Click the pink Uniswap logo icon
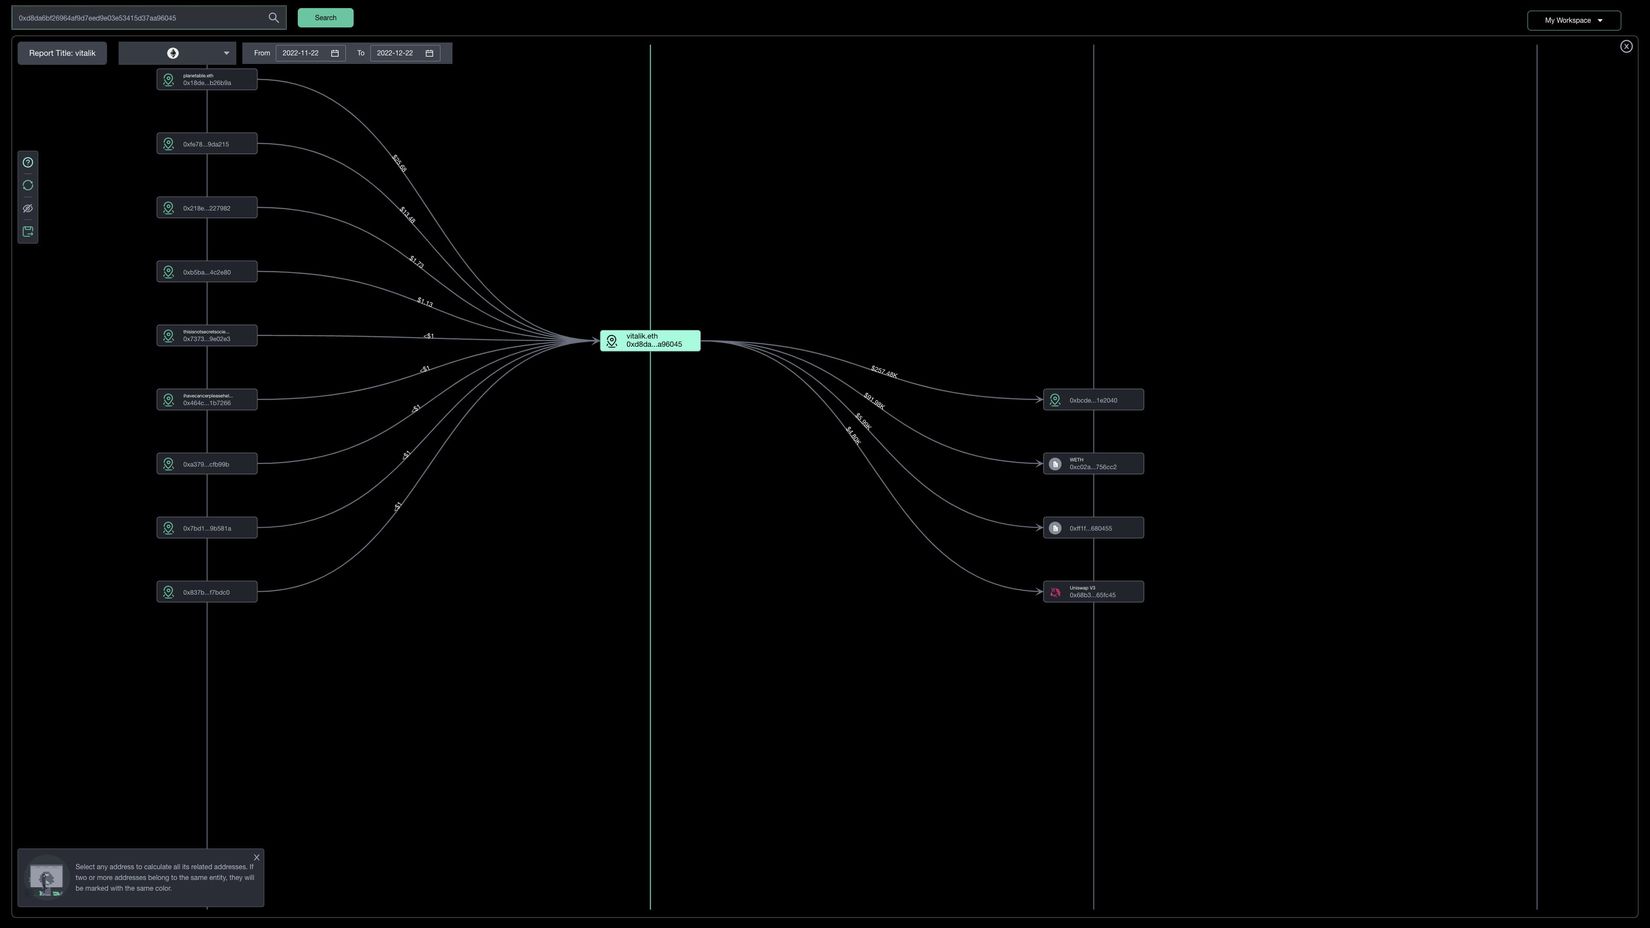Viewport: 1650px width, 928px height. click(1055, 592)
